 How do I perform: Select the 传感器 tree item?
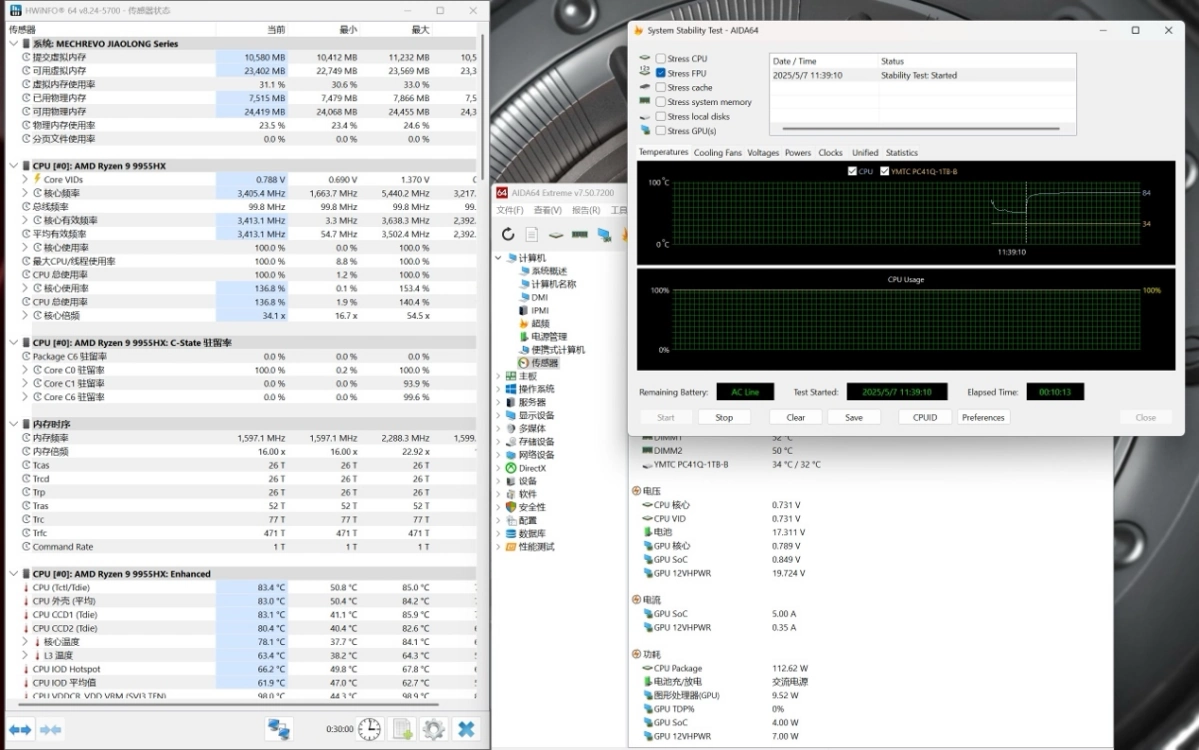click(x=545, y=363)
